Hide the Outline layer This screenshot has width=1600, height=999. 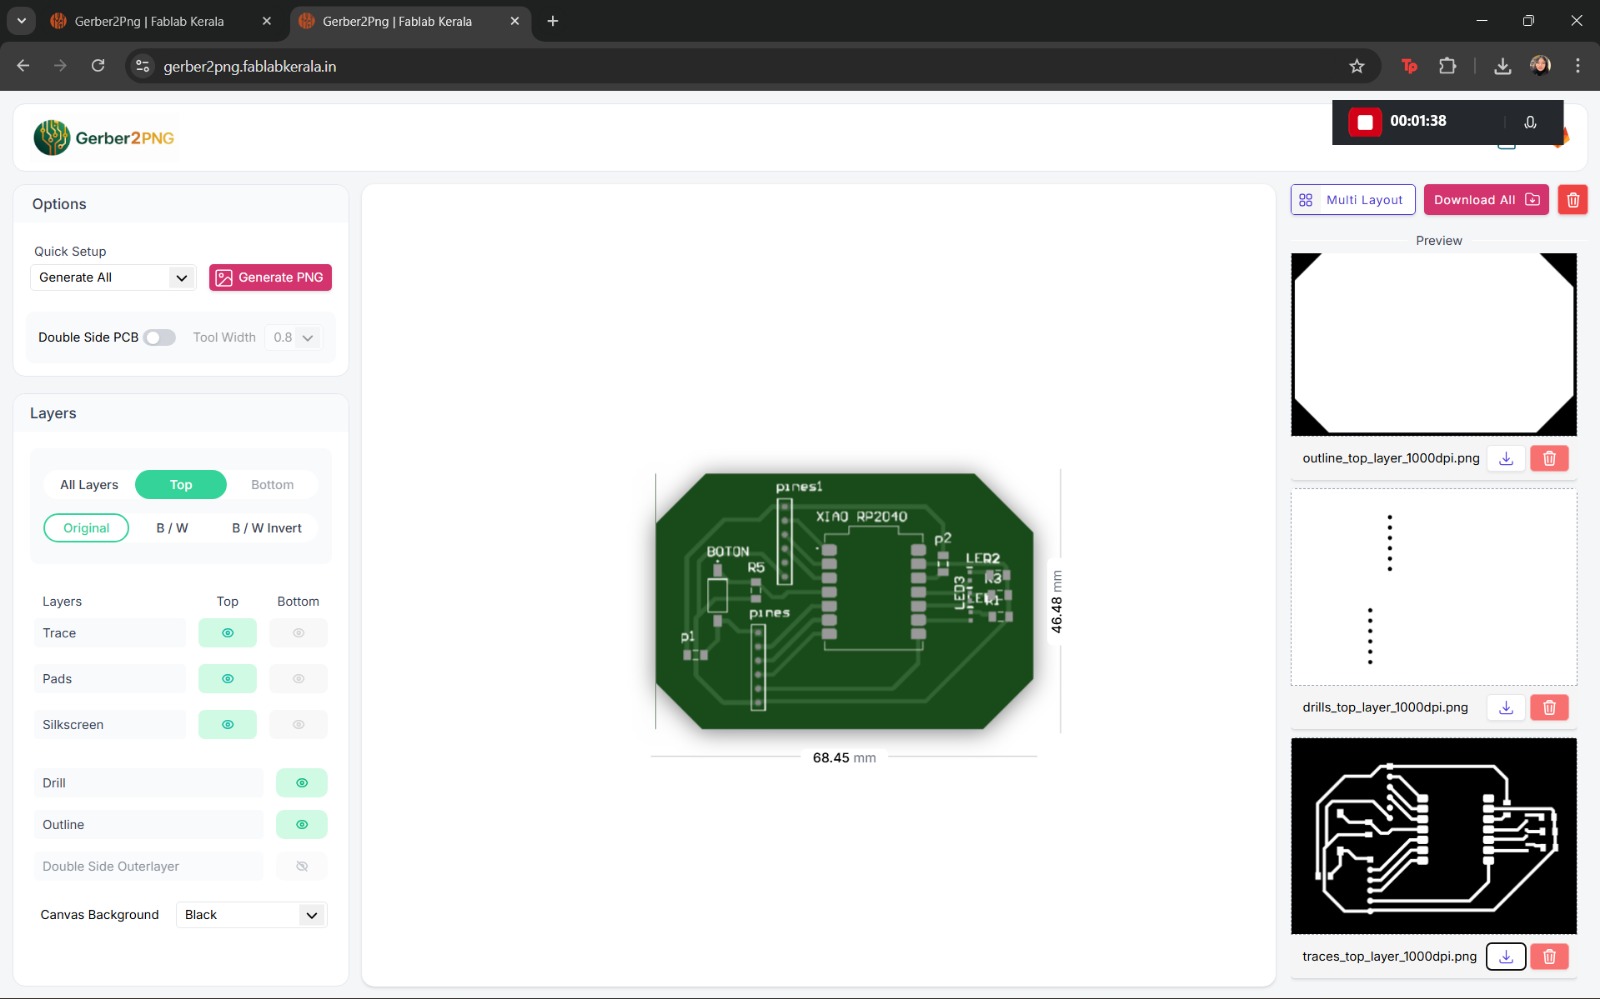[302, 825]
